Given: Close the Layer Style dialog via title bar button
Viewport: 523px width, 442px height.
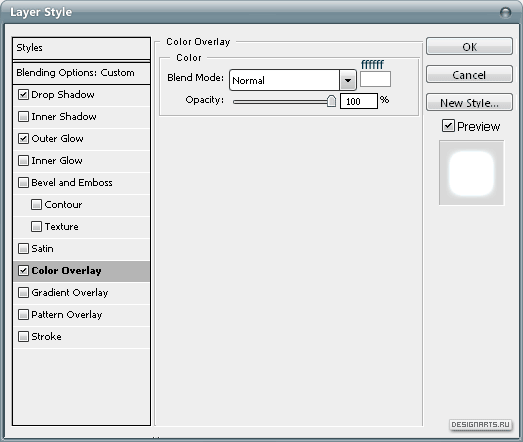Looking at the screenshot, I should (506, 13).
